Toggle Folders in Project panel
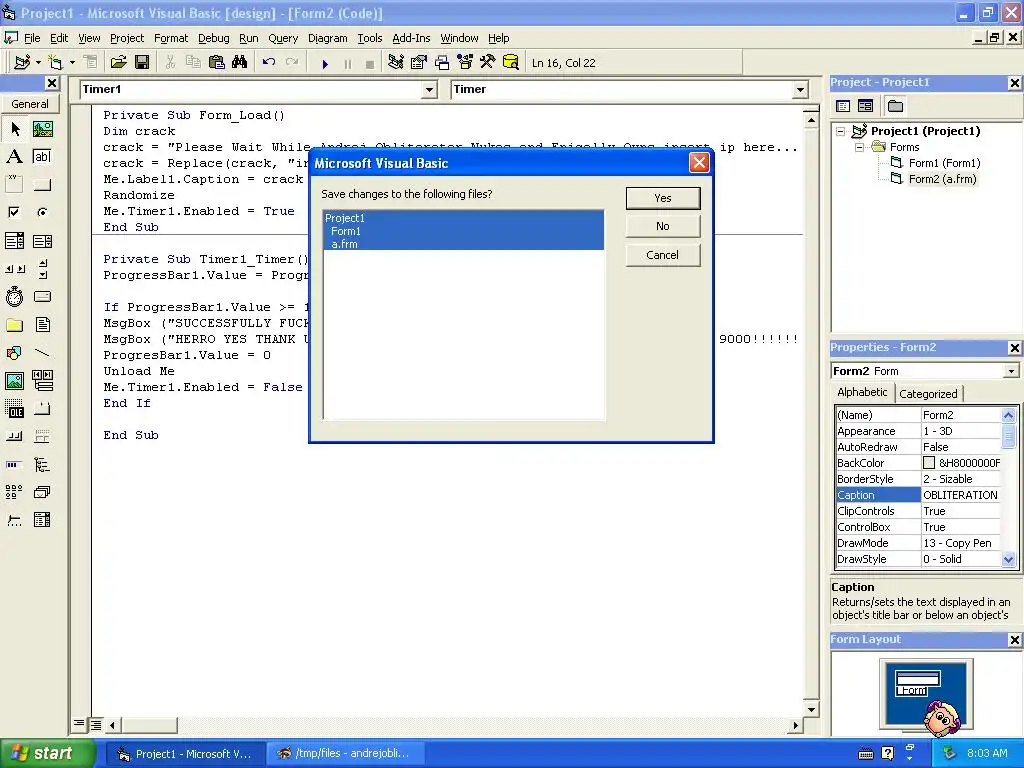The height and width of the screenshot is (768, 1024). coord(895,106)
